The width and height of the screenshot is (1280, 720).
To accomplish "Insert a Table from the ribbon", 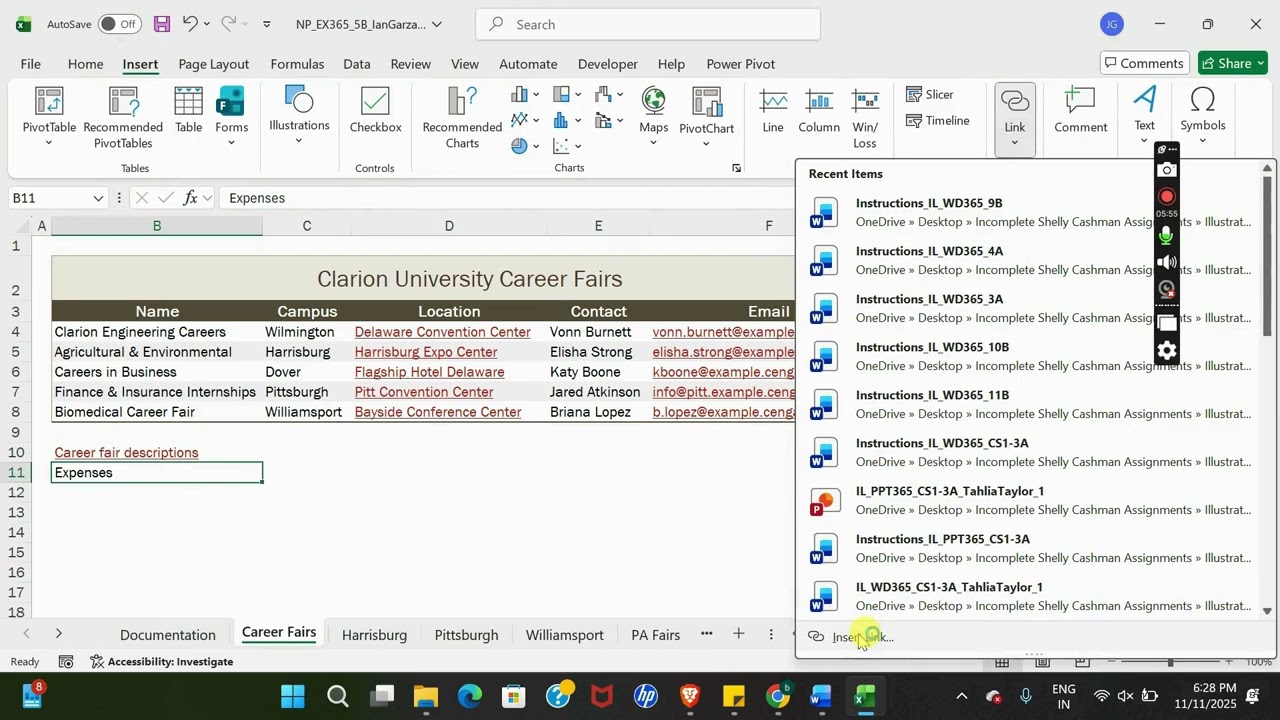I will tap(188, 110).
